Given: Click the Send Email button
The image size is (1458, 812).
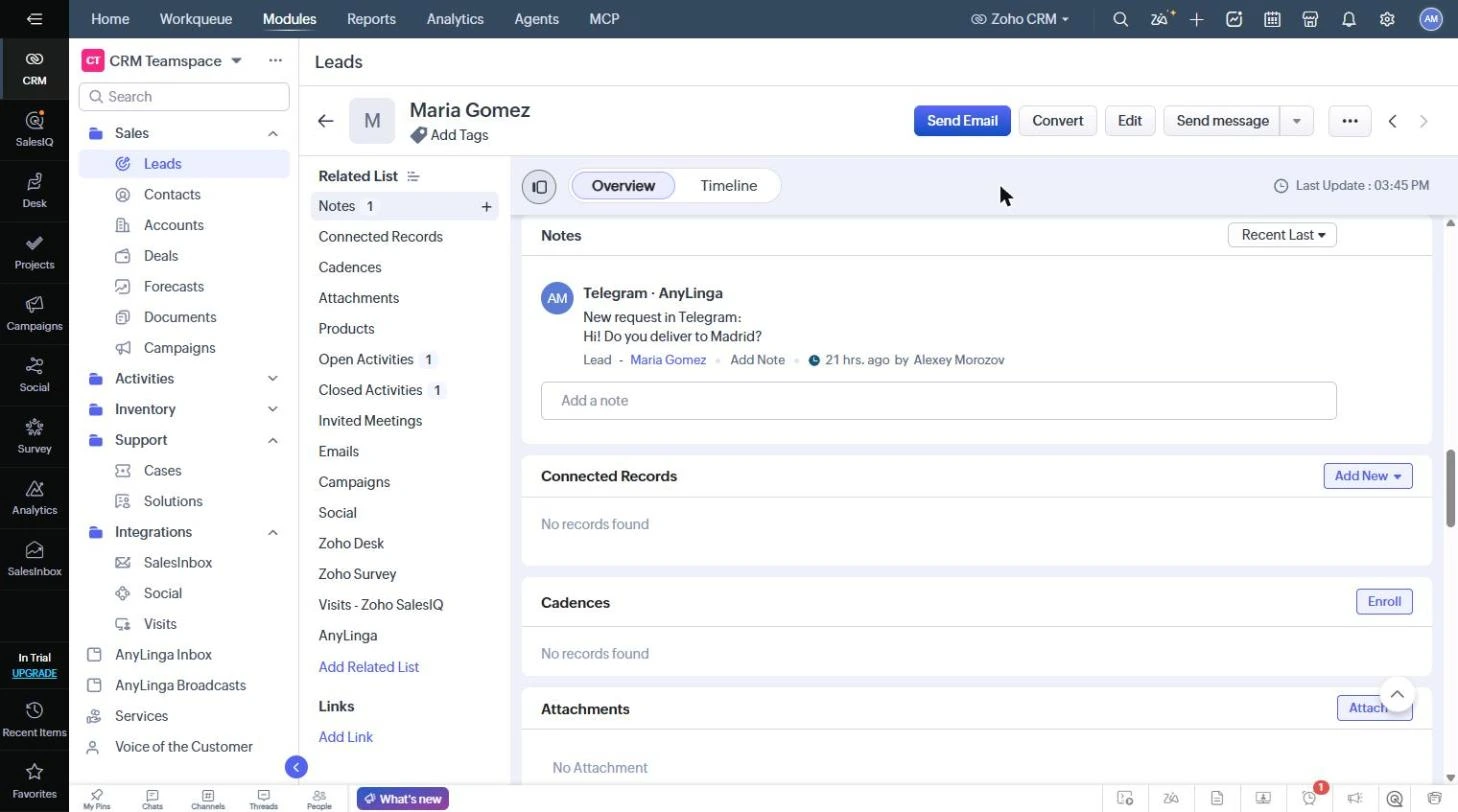Looking at the screenshot, I should [962, 121].
